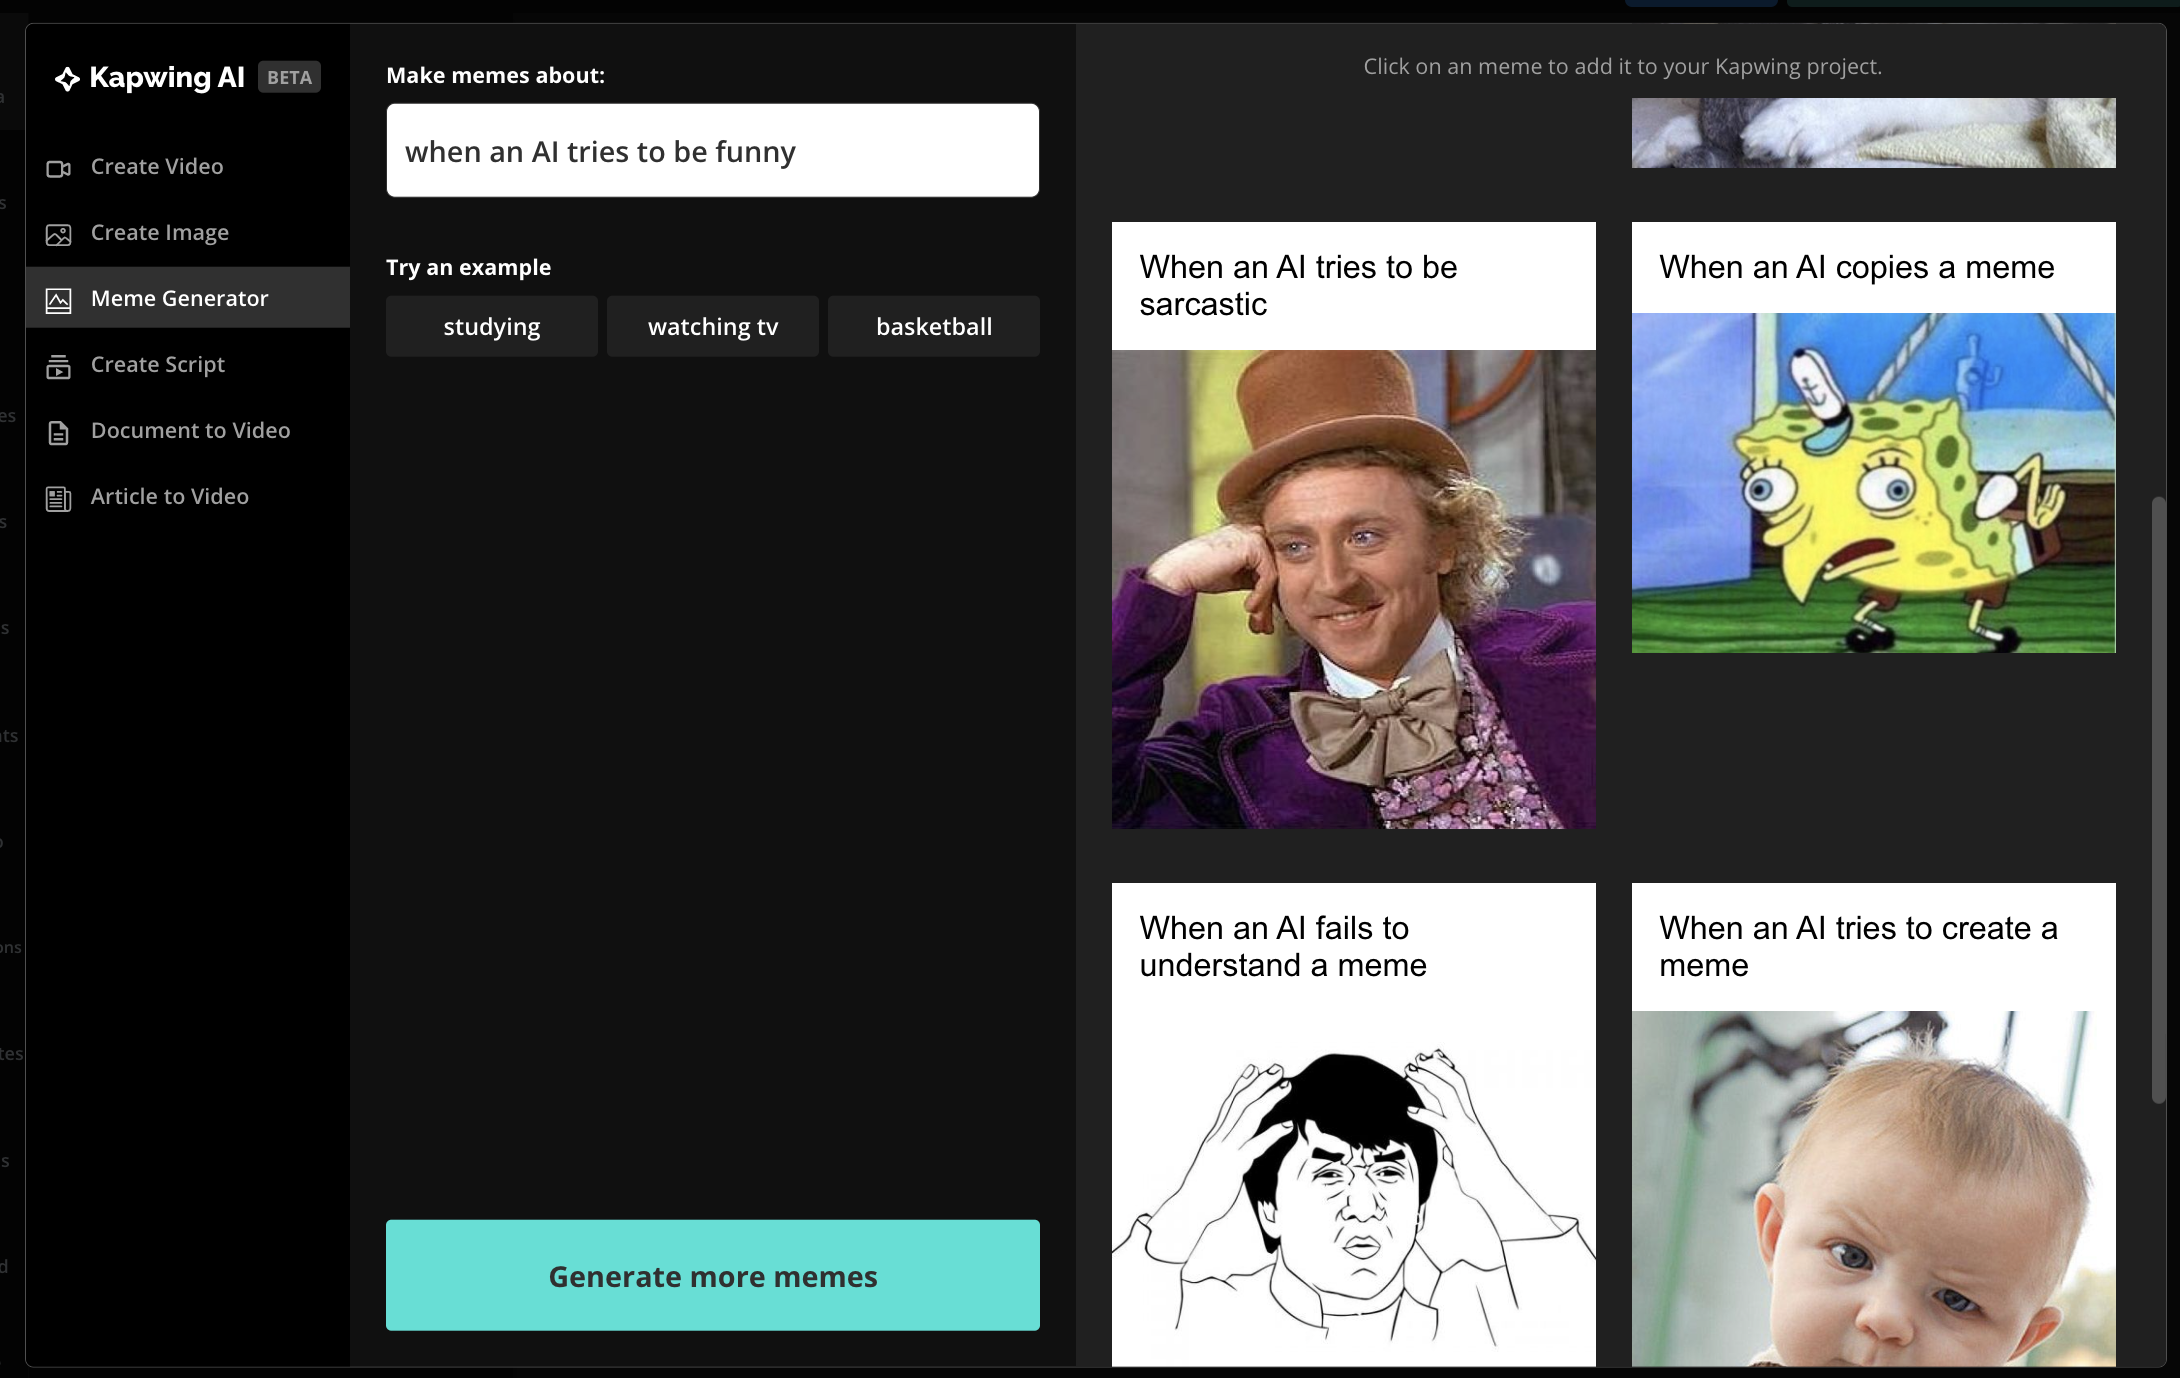Select the 'basketball' example tag

pyautogui.click(x=934, y=325)
